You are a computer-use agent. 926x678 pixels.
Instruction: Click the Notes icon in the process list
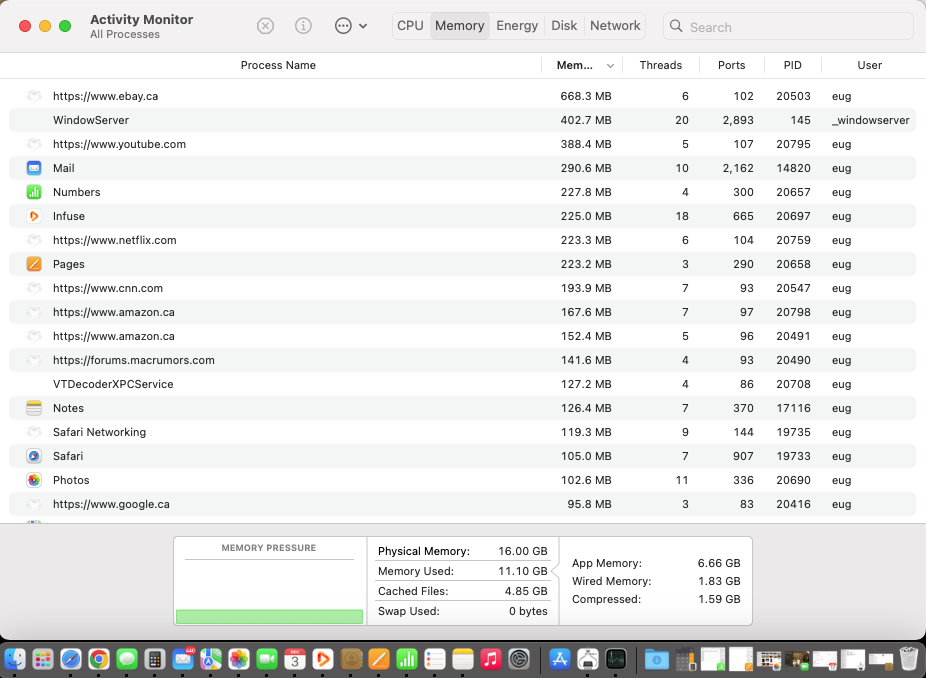coord(33,408)
